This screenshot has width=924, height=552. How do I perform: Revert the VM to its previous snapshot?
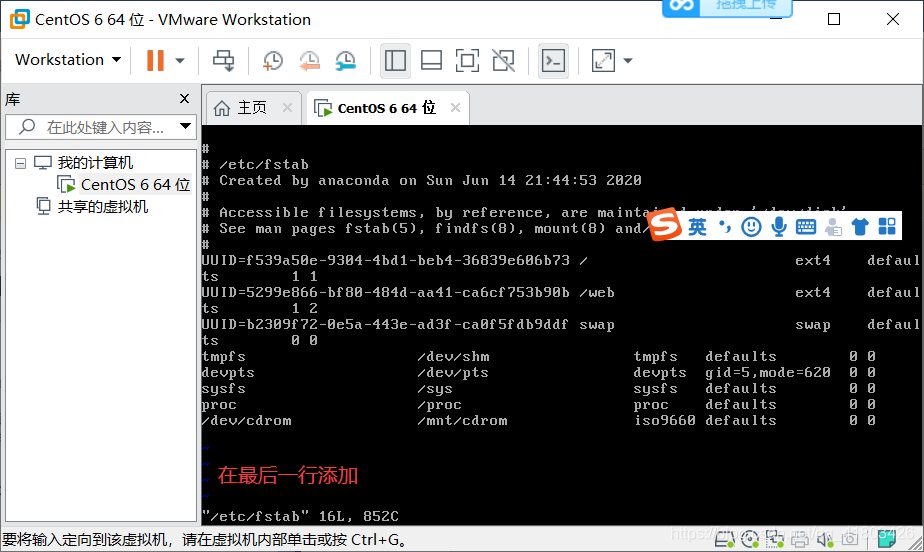tap(309, 60)
